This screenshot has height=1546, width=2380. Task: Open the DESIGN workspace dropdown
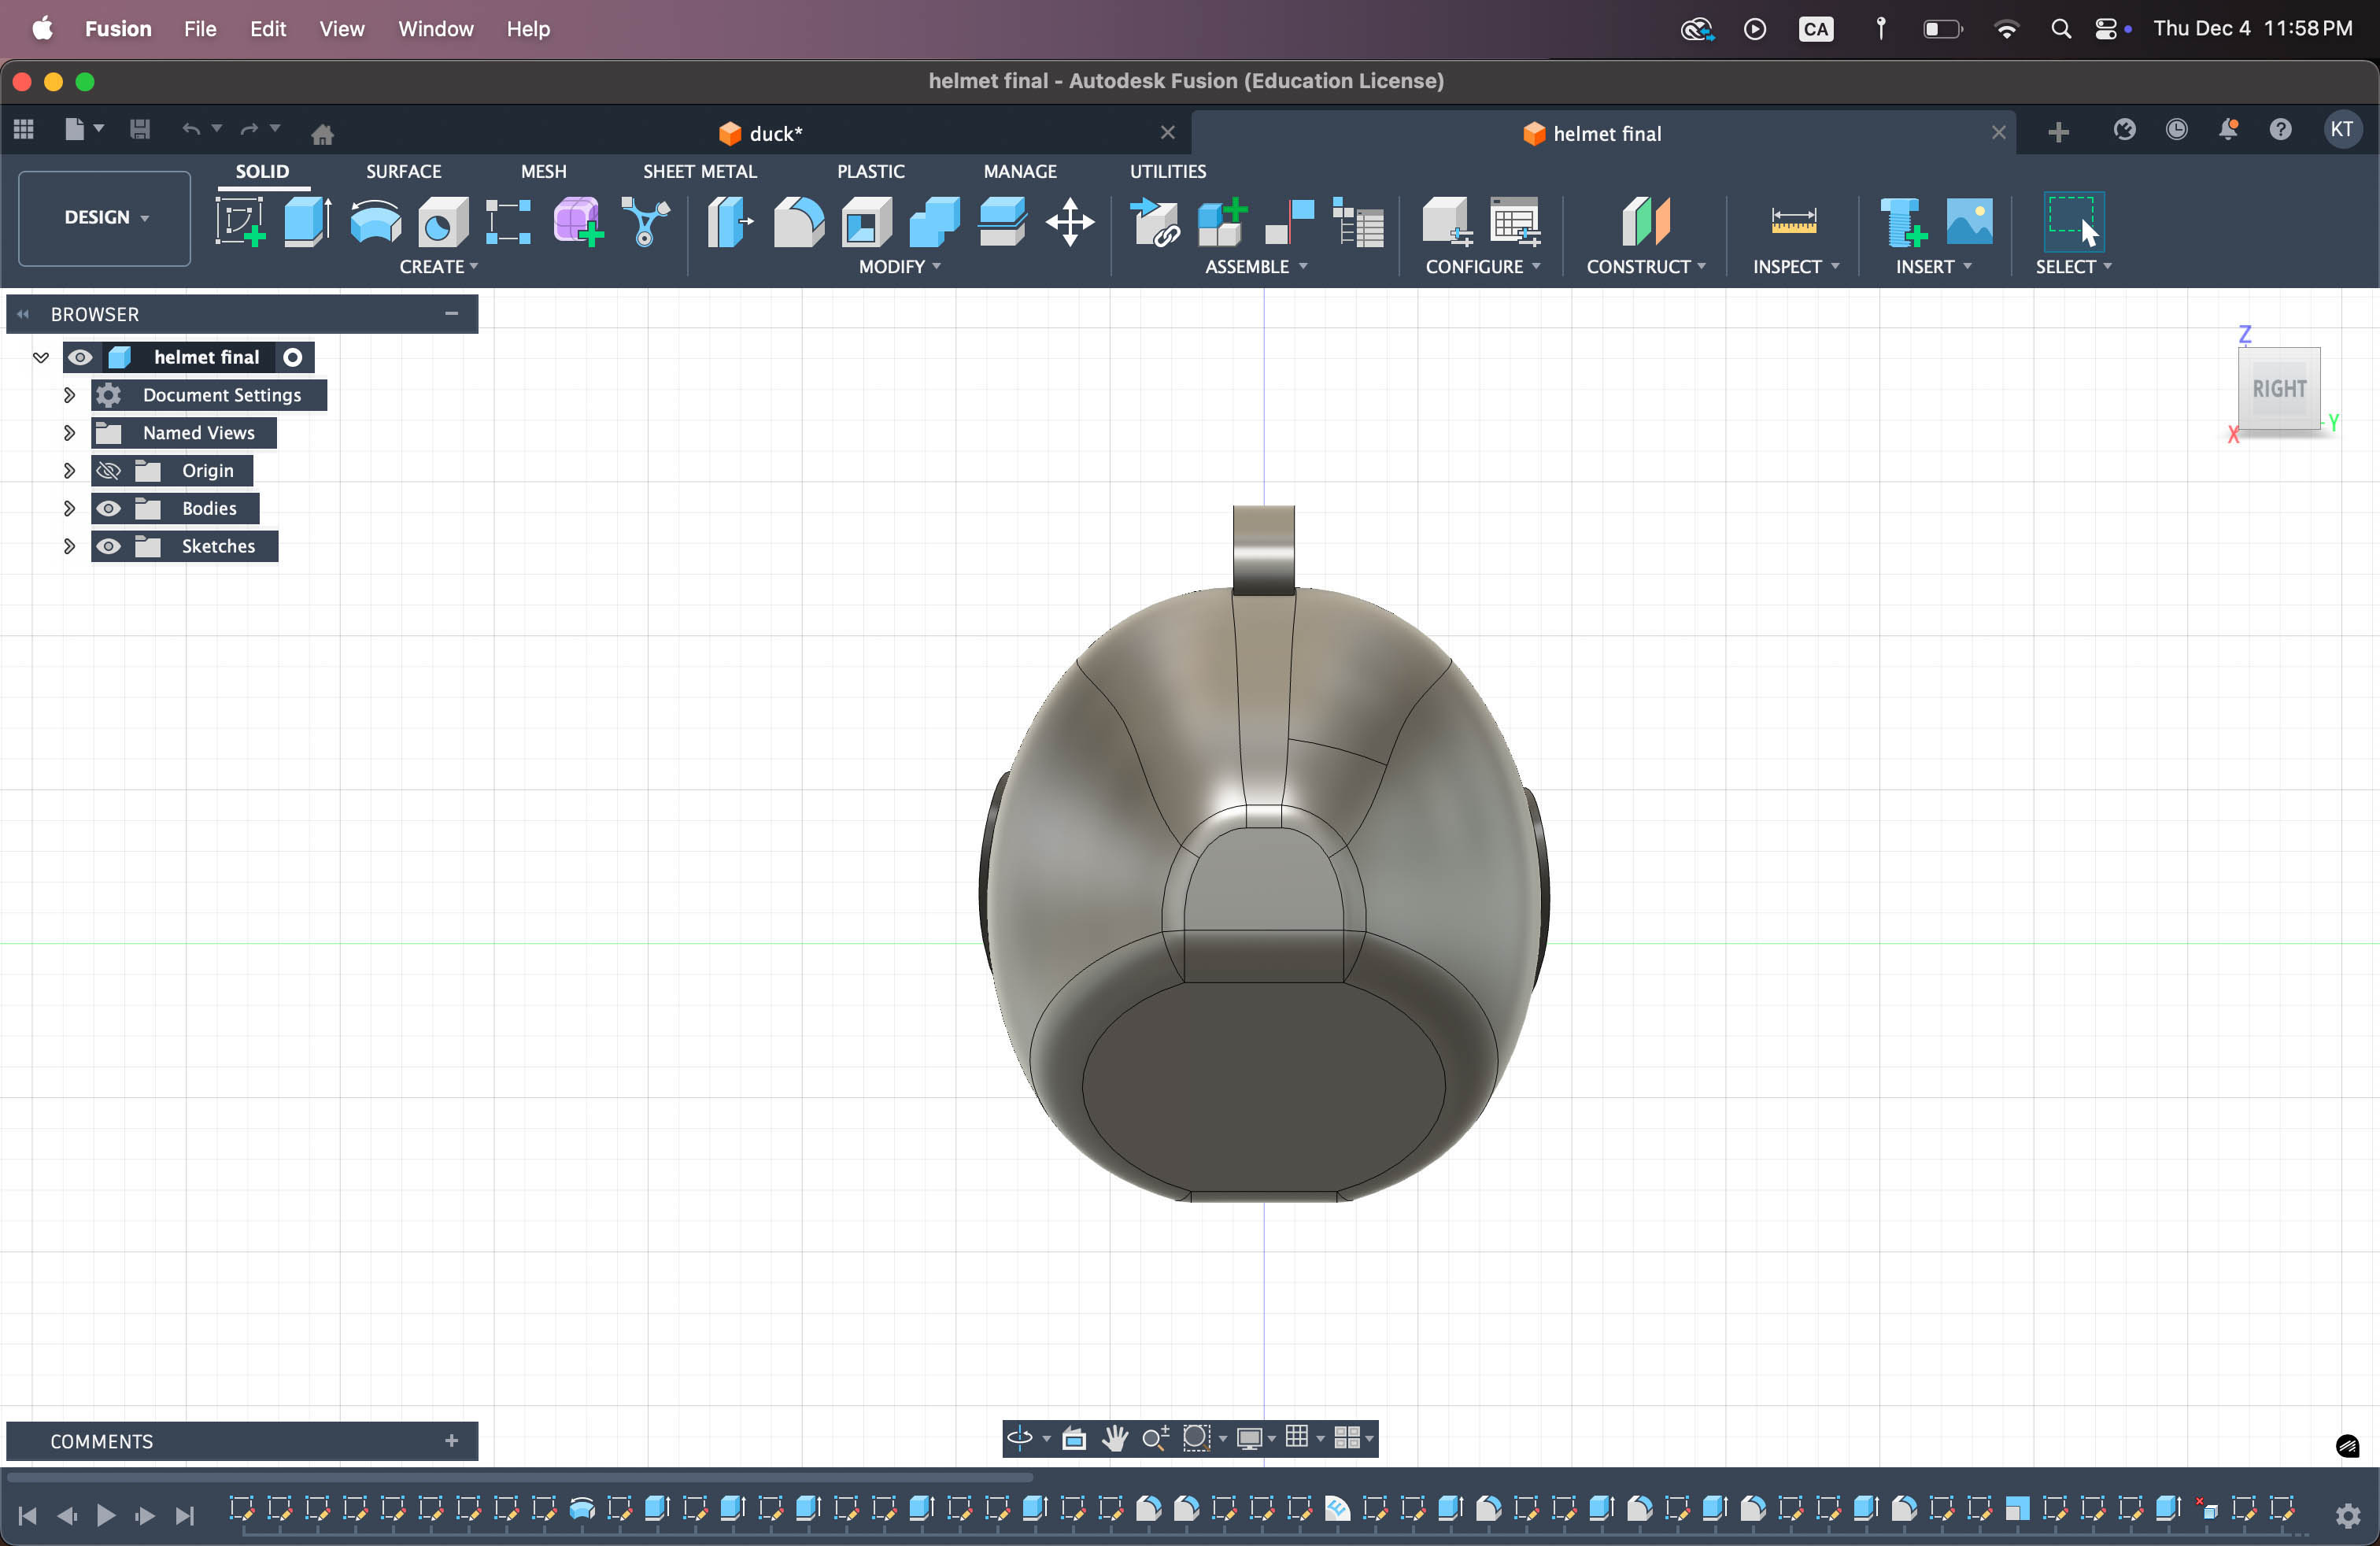tap(105, 217)
